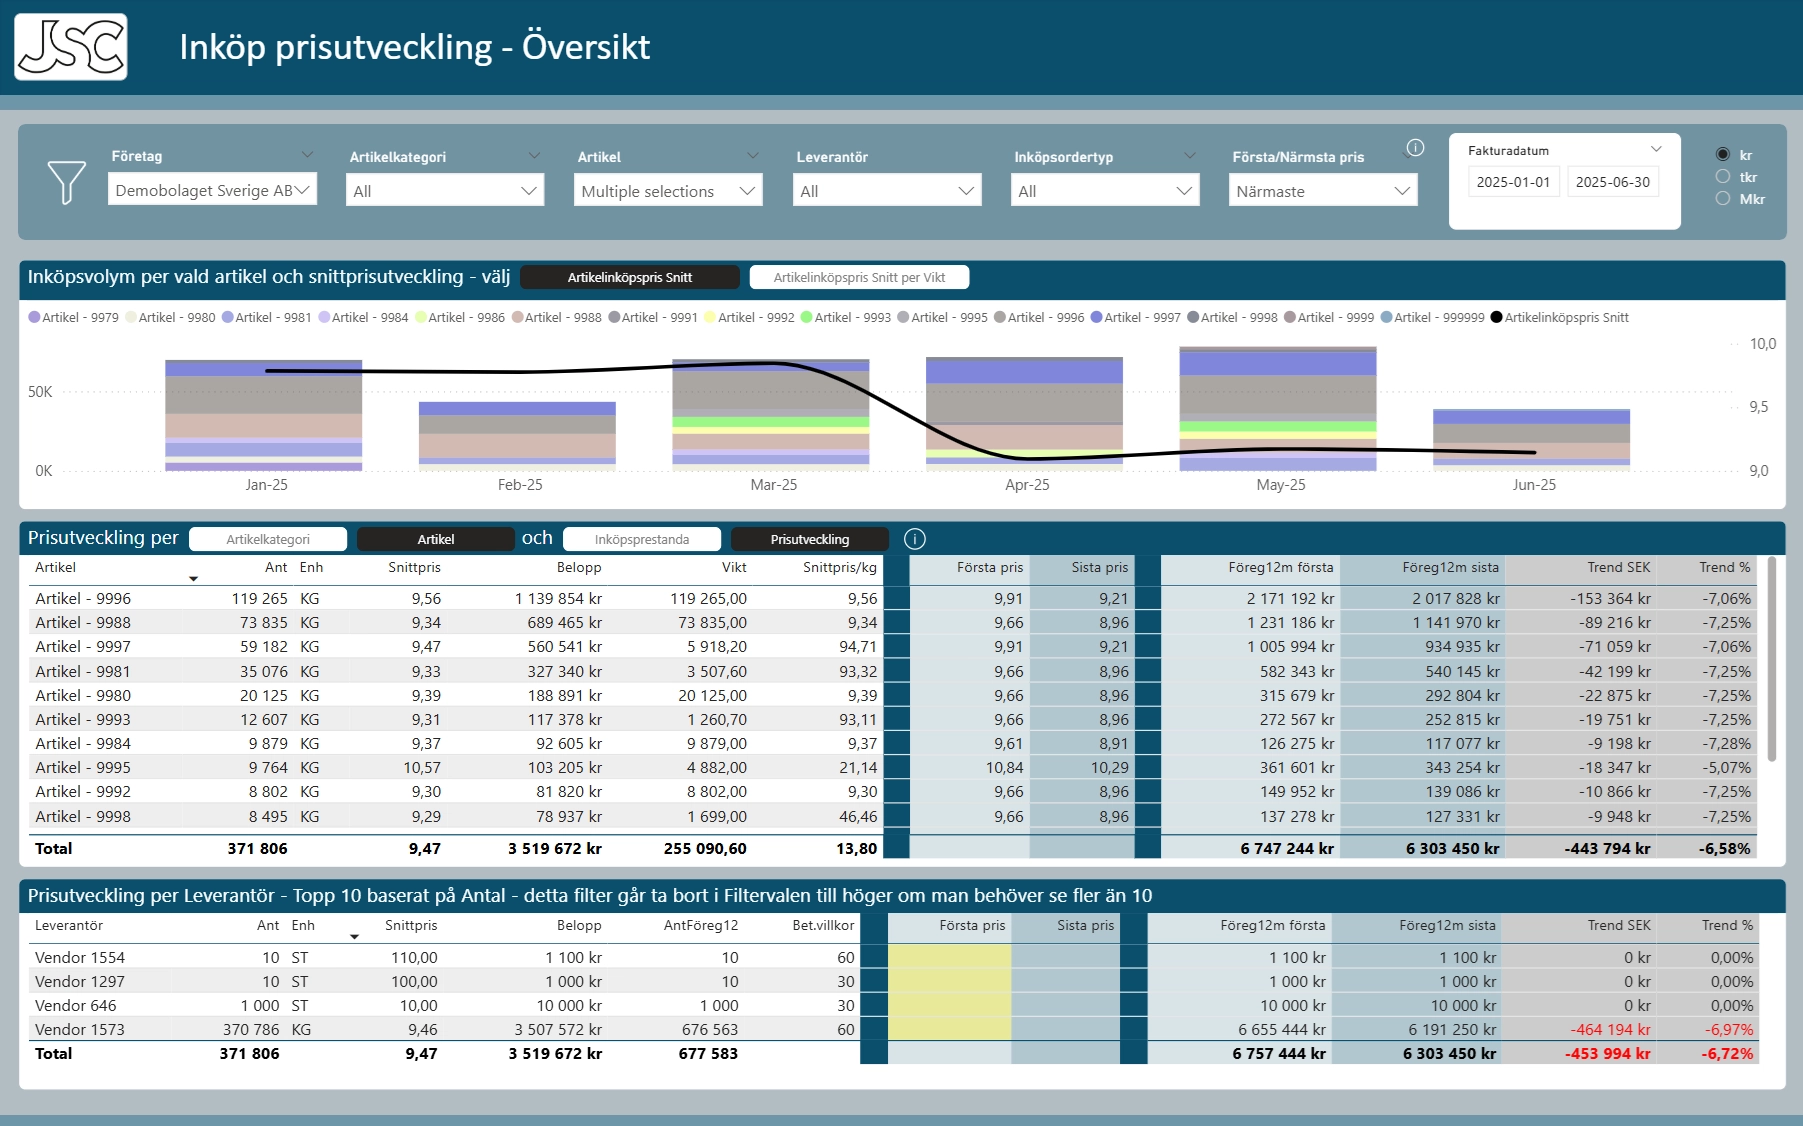Image resolution: width=1803 pixels, height=1126 pixels.
Task: Click the Inköpsprestanda button
Action: click(641, 539)
